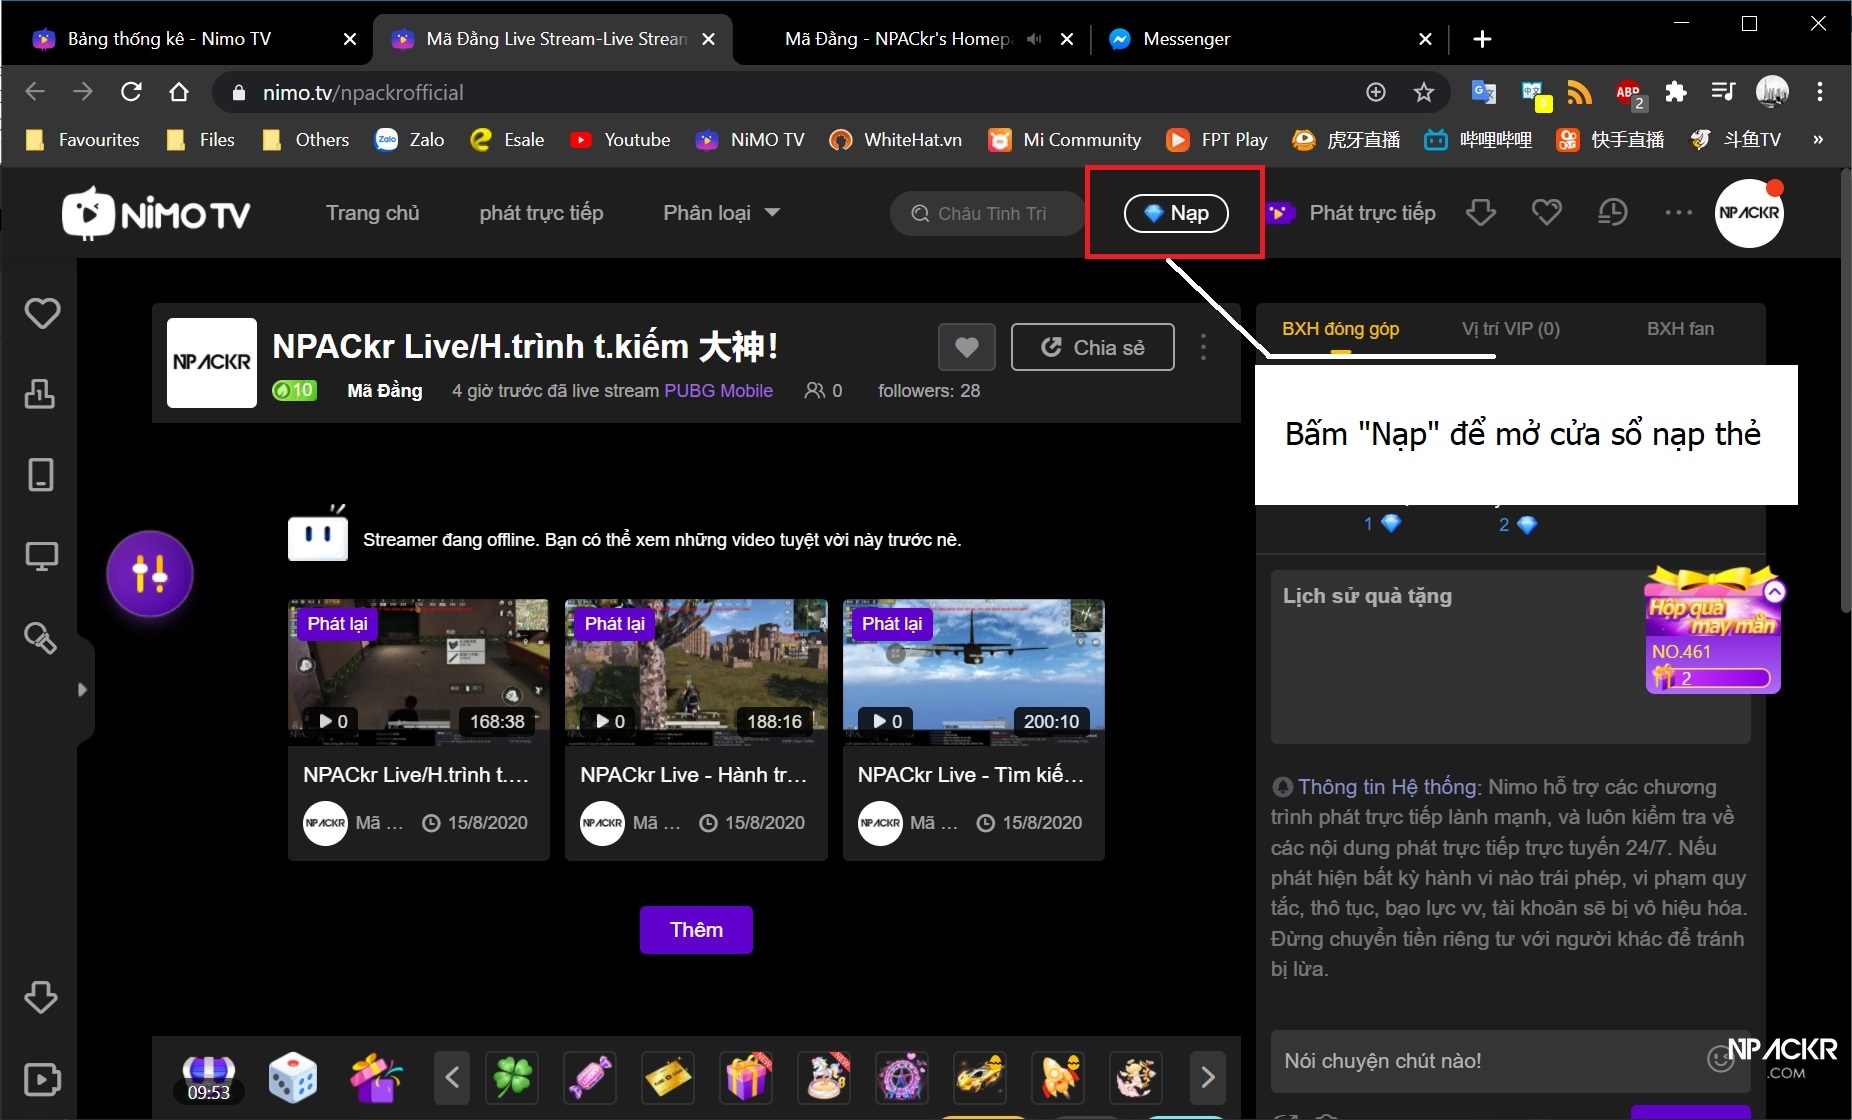Open the PUBG Mobile link
The height and width of the screenshot is (1120, 1852).
pos(718,391)
